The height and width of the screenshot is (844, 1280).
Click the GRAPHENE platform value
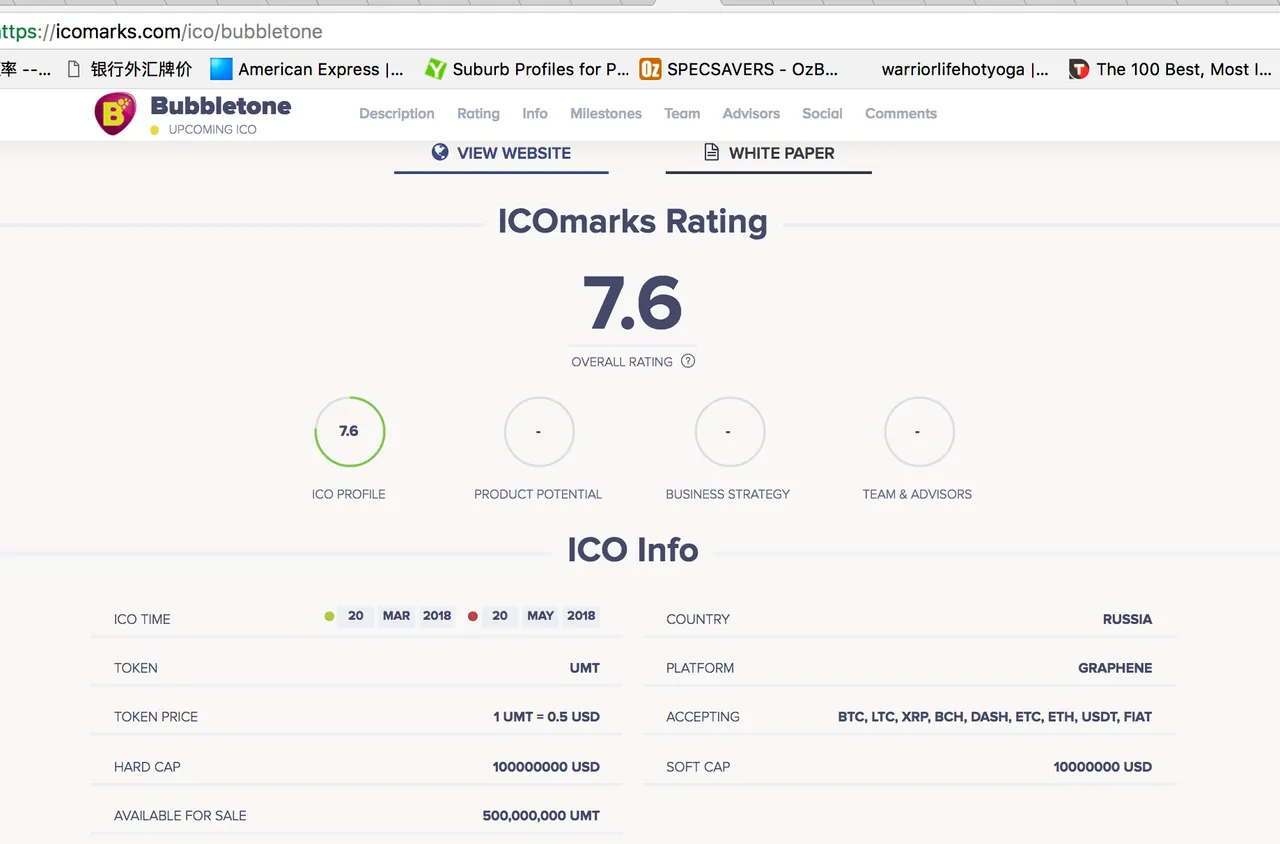coord(1115,668)
